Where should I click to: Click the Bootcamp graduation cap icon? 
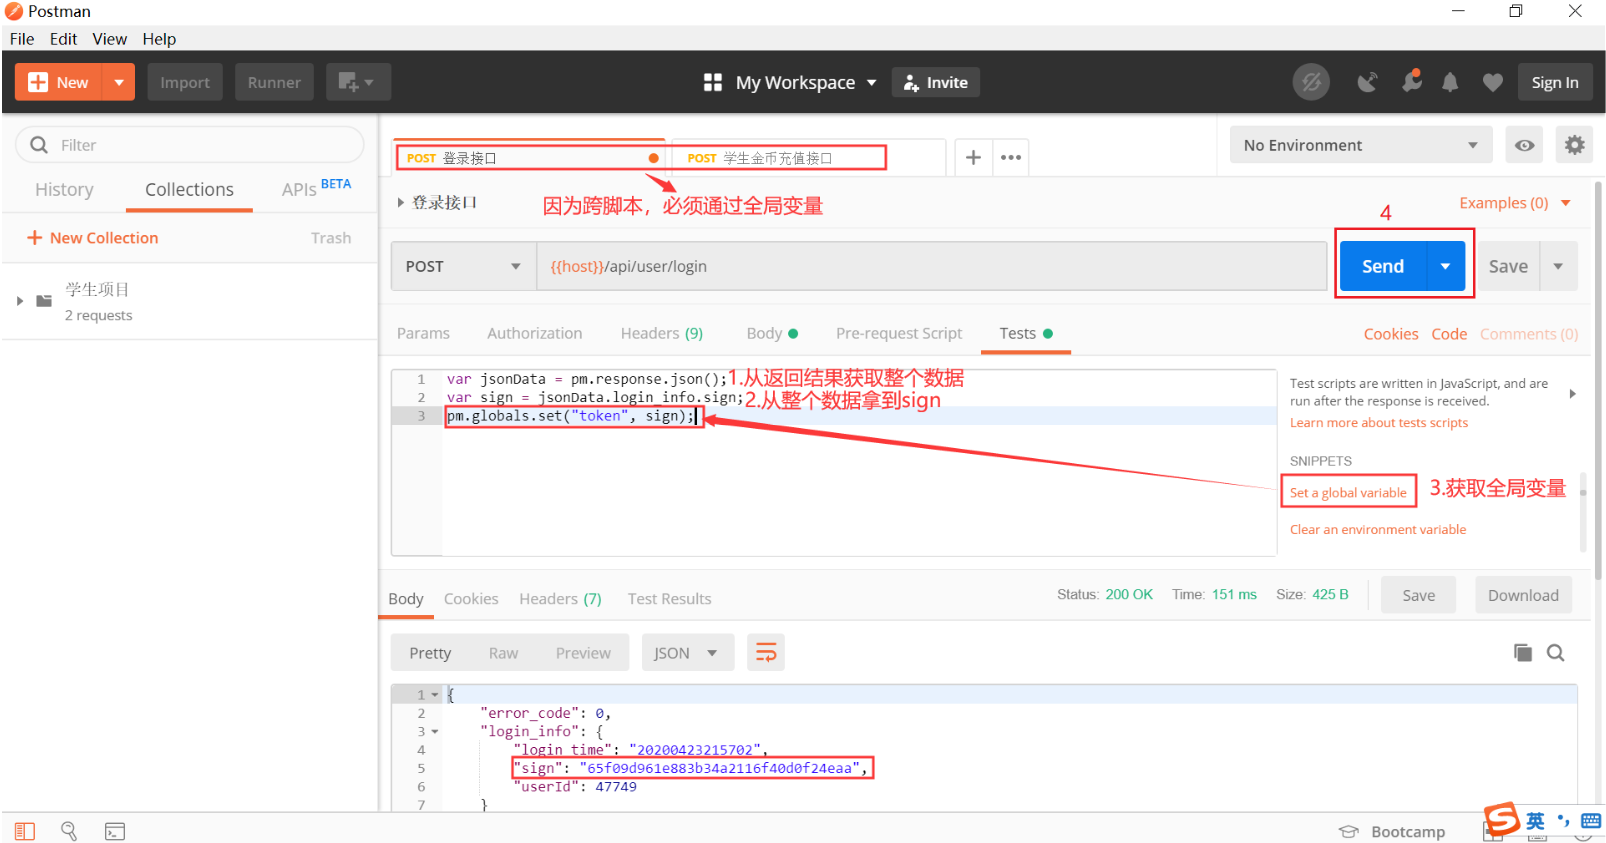point(1349,831)
